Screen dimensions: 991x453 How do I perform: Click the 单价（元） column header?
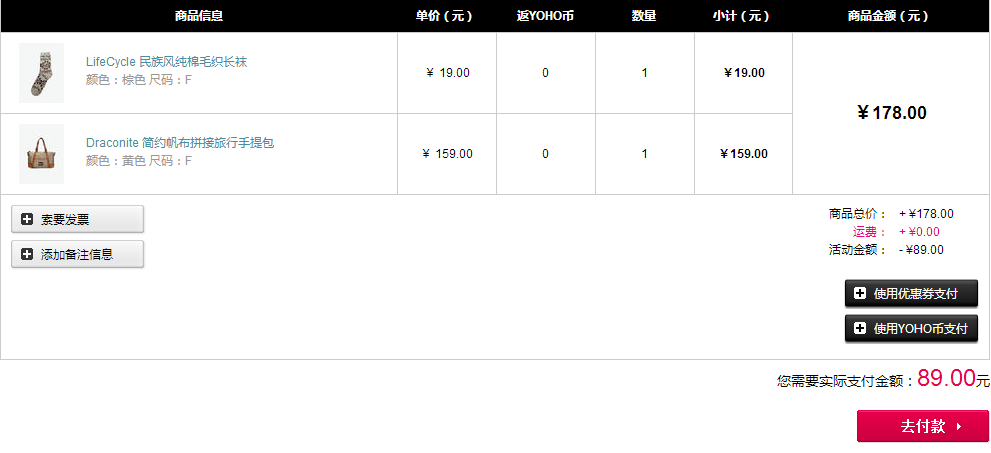click(x=444, y=16)
